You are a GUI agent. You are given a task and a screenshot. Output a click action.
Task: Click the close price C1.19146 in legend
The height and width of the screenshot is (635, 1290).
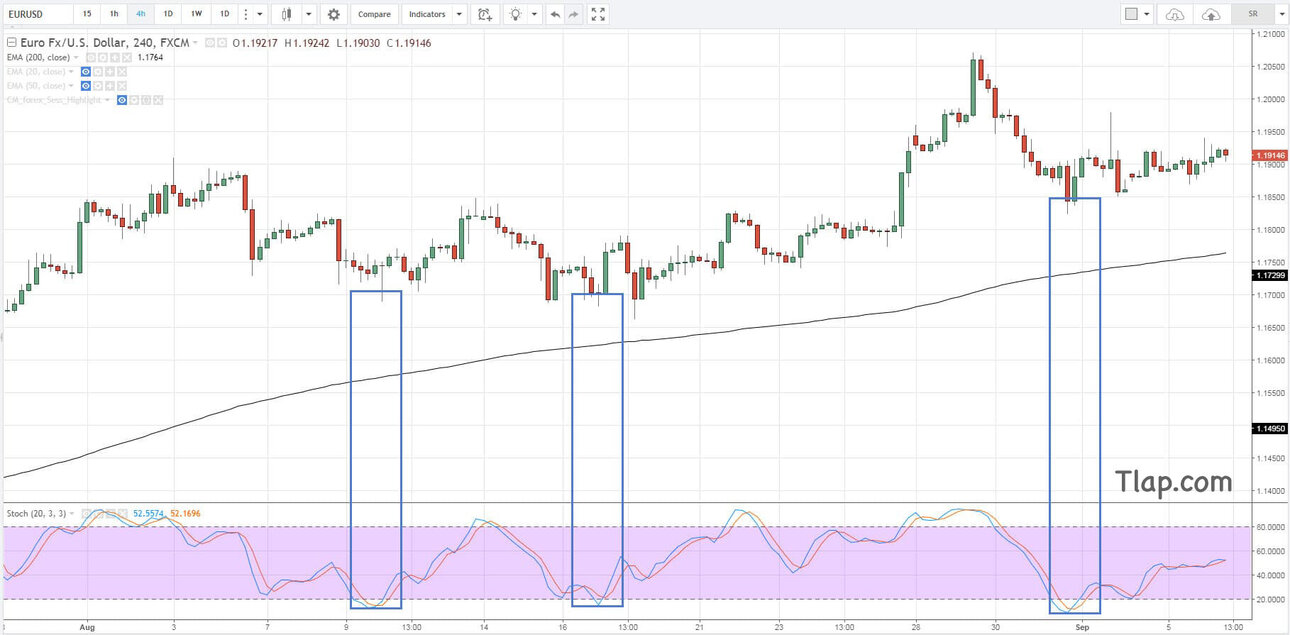[410, 43]
